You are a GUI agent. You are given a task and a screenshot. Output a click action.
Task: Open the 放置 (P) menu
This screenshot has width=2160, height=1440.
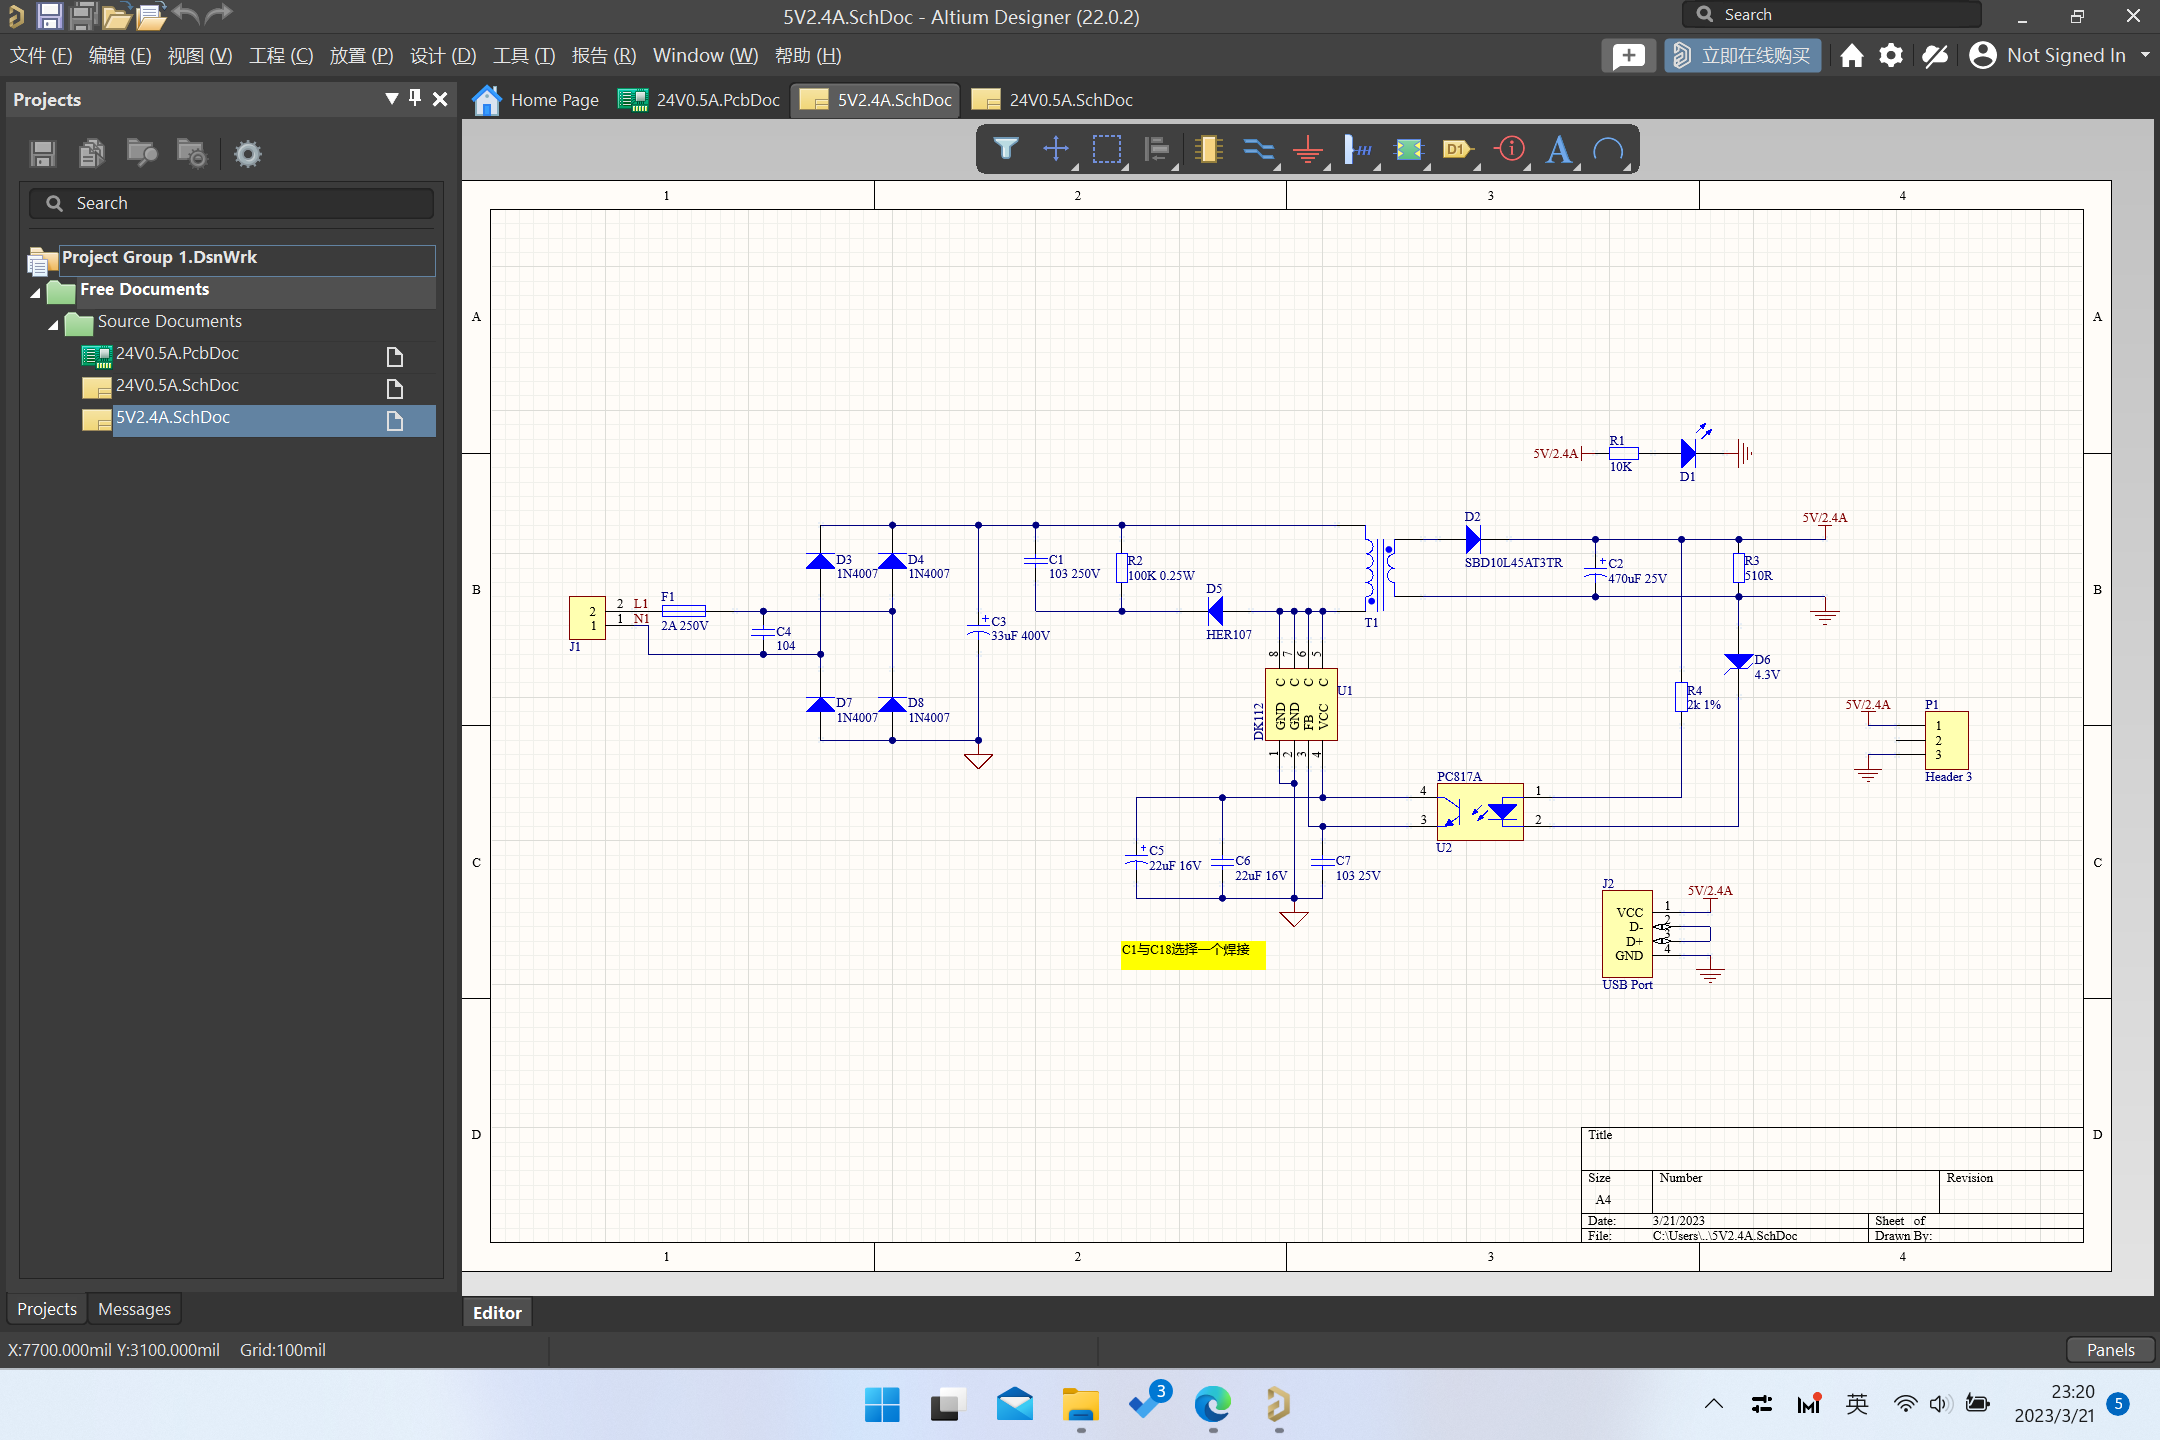361,56
